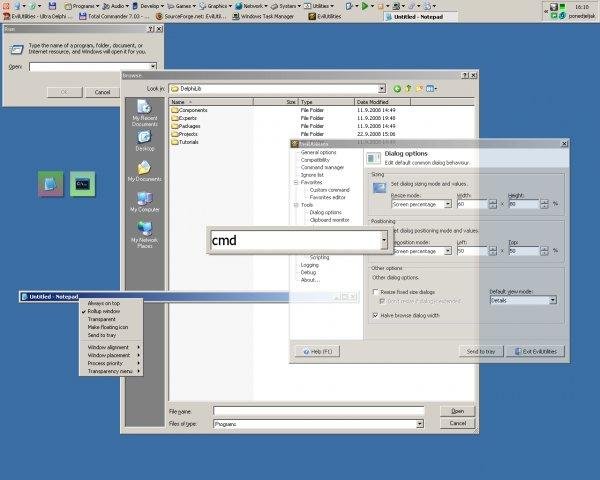Click the green back arrow in Browse dialog
The image size is (600, 480).
397,89
